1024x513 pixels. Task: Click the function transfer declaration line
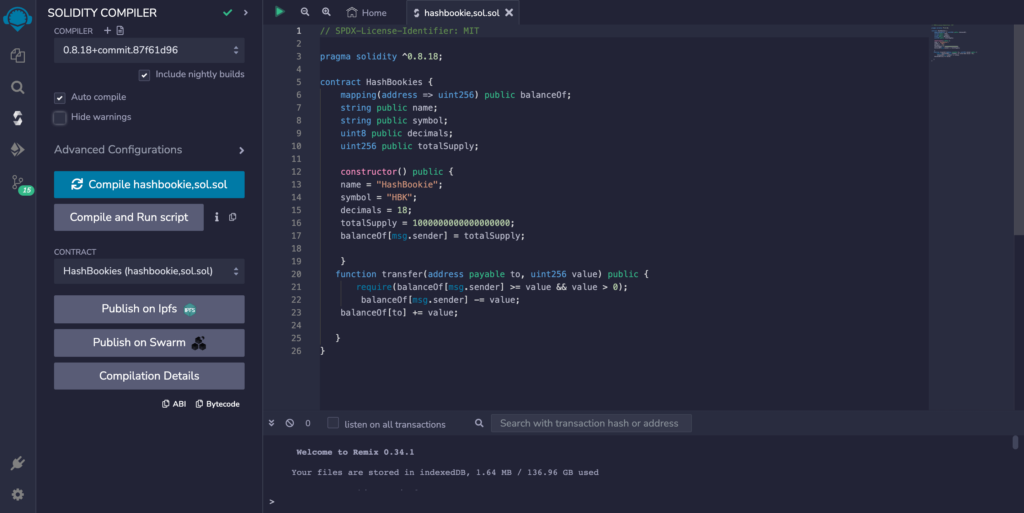click(x=492, y=274)
